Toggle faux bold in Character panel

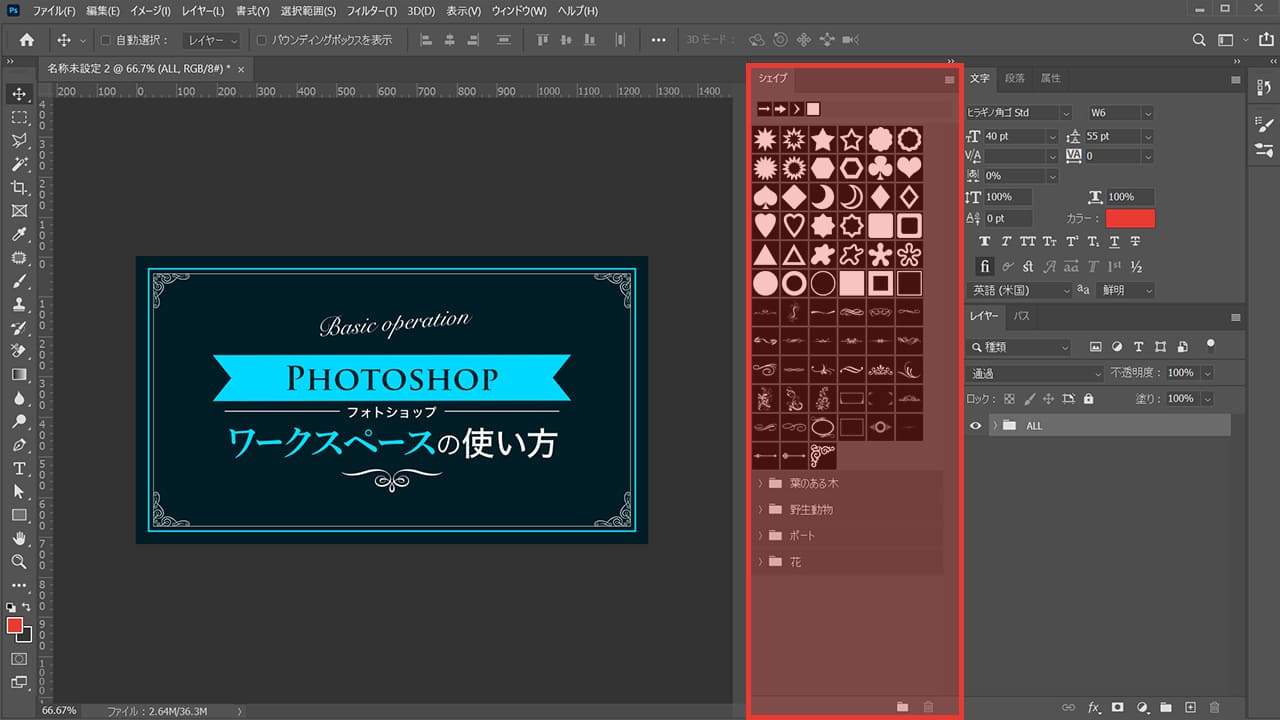985,242
